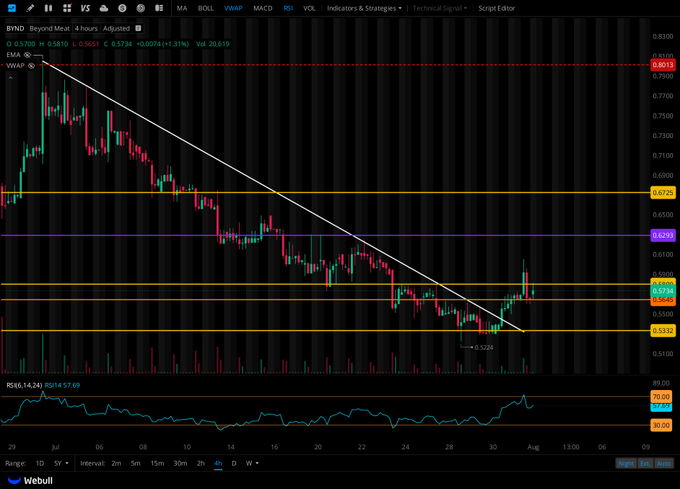Toggle the Ext. hours button
Screen dimensions: 680x489
click(x=645, y=463)
